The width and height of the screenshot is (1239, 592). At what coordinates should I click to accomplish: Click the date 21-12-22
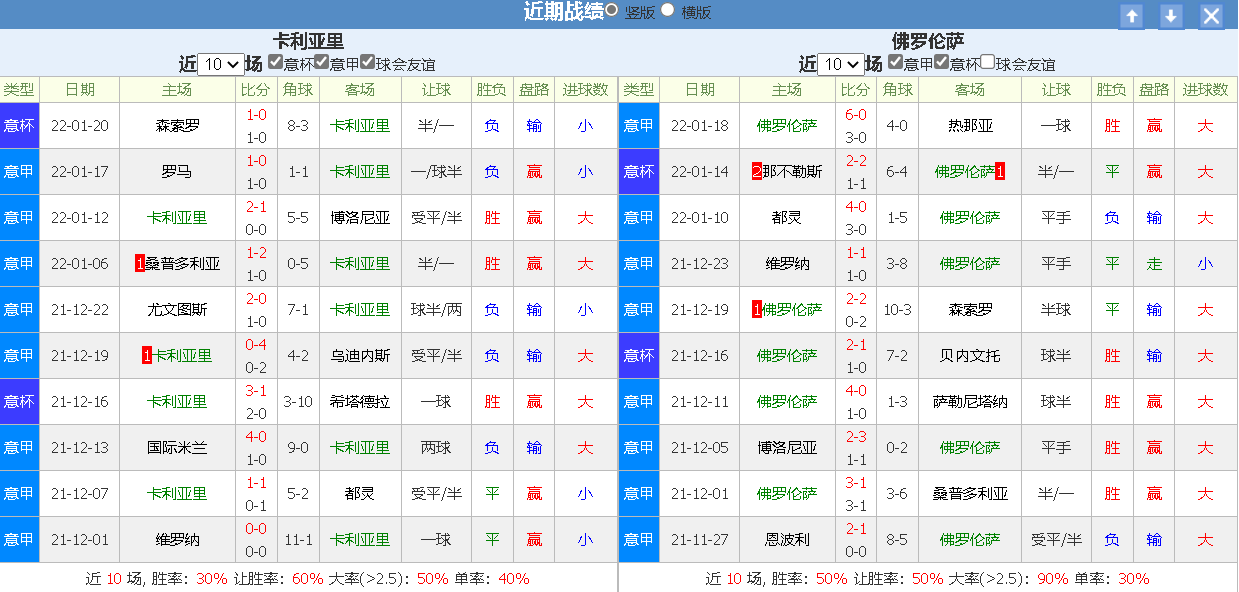click(x=80, y=310)
